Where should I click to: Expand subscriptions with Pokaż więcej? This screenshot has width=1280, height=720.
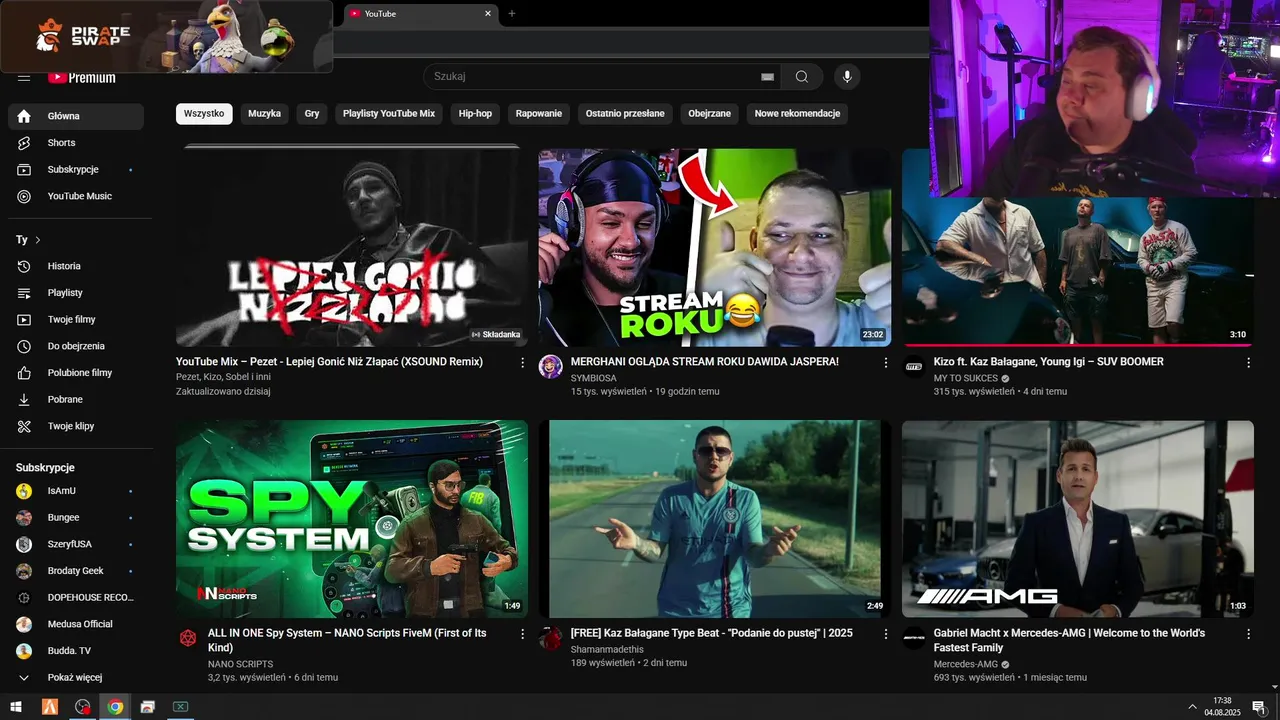76,678
